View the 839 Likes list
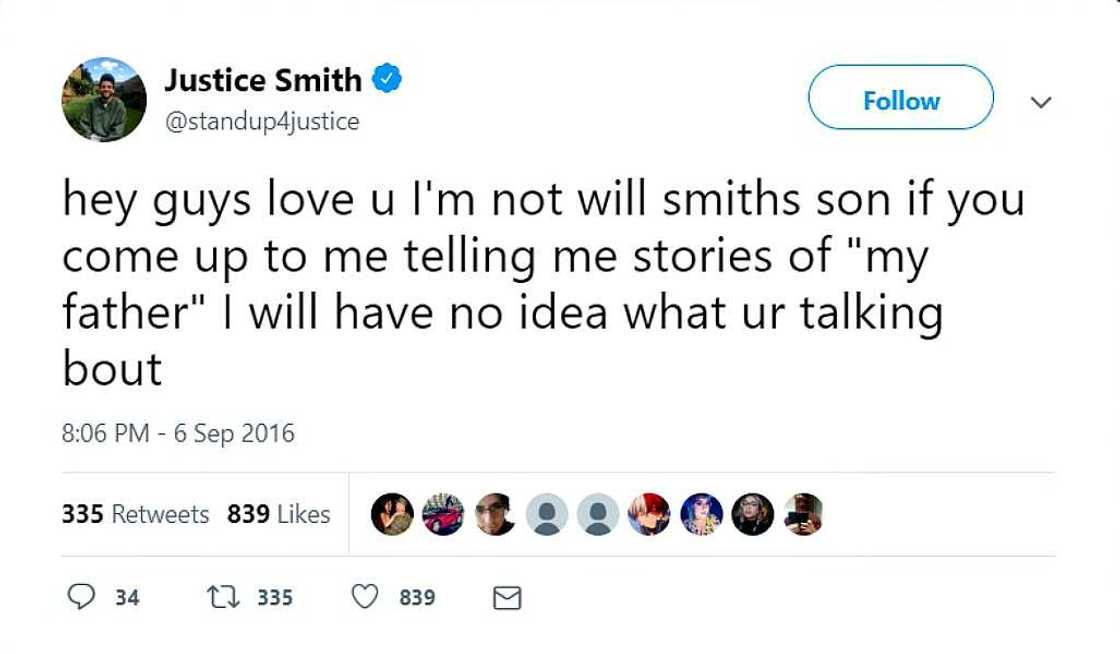The image size is (1120, 654). tap(278, 514)
